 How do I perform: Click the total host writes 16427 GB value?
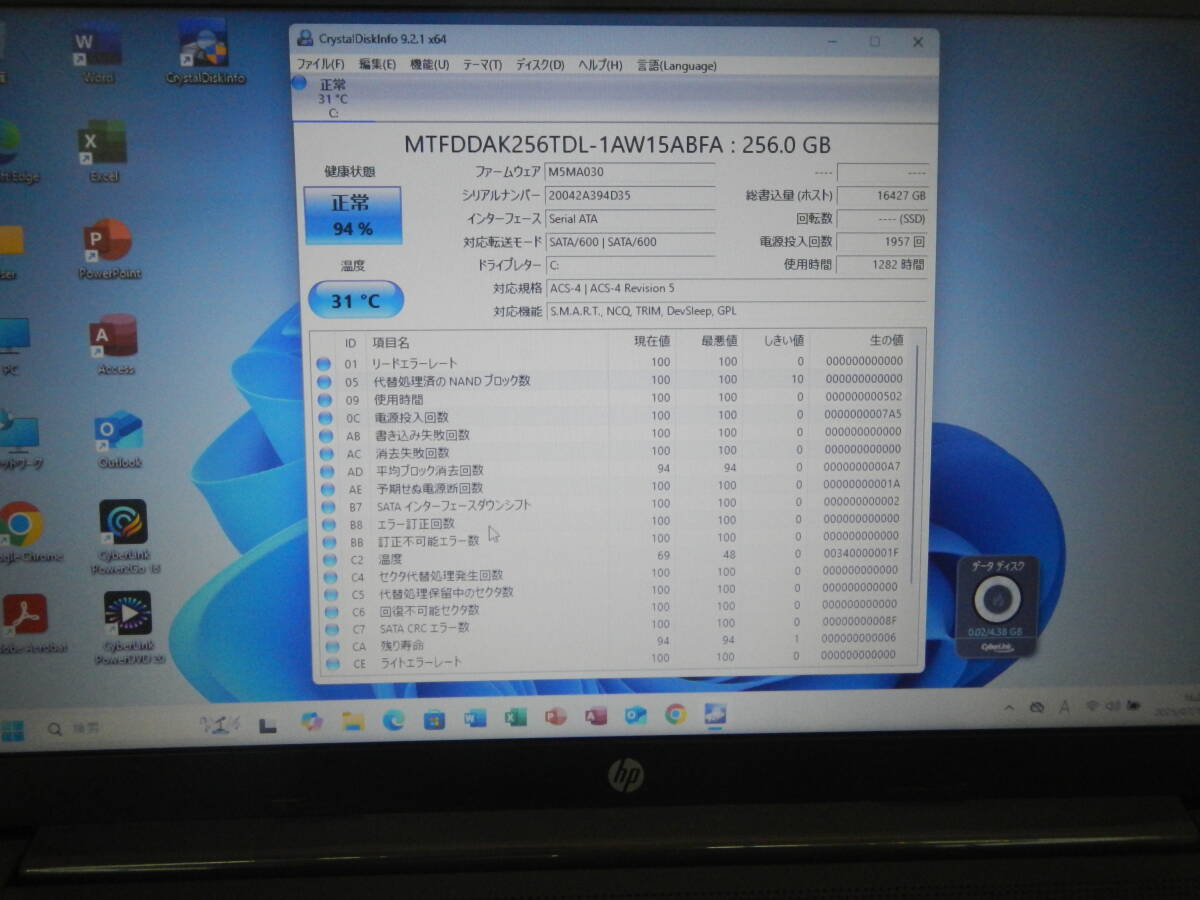coord(882,196)
